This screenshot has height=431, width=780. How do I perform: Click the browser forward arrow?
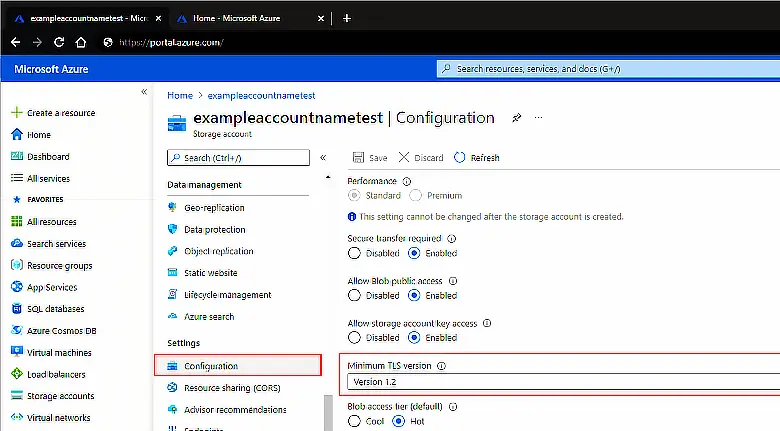pos(37,42)
